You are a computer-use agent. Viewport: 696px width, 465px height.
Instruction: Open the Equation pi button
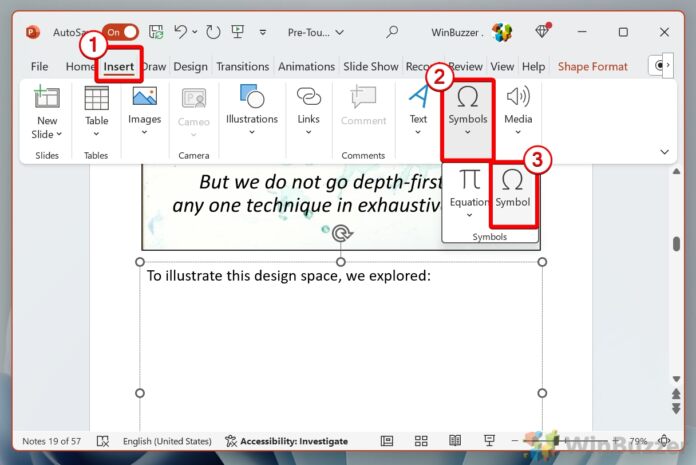[x=469, y=181]
